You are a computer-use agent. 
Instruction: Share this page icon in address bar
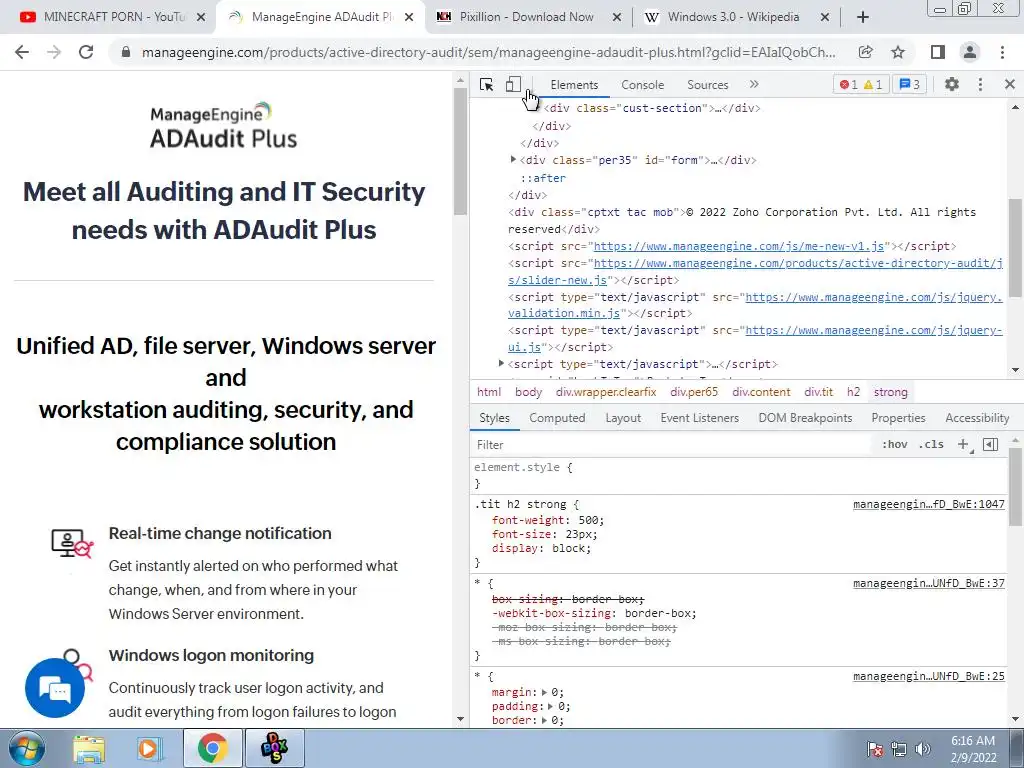(866, 52)
